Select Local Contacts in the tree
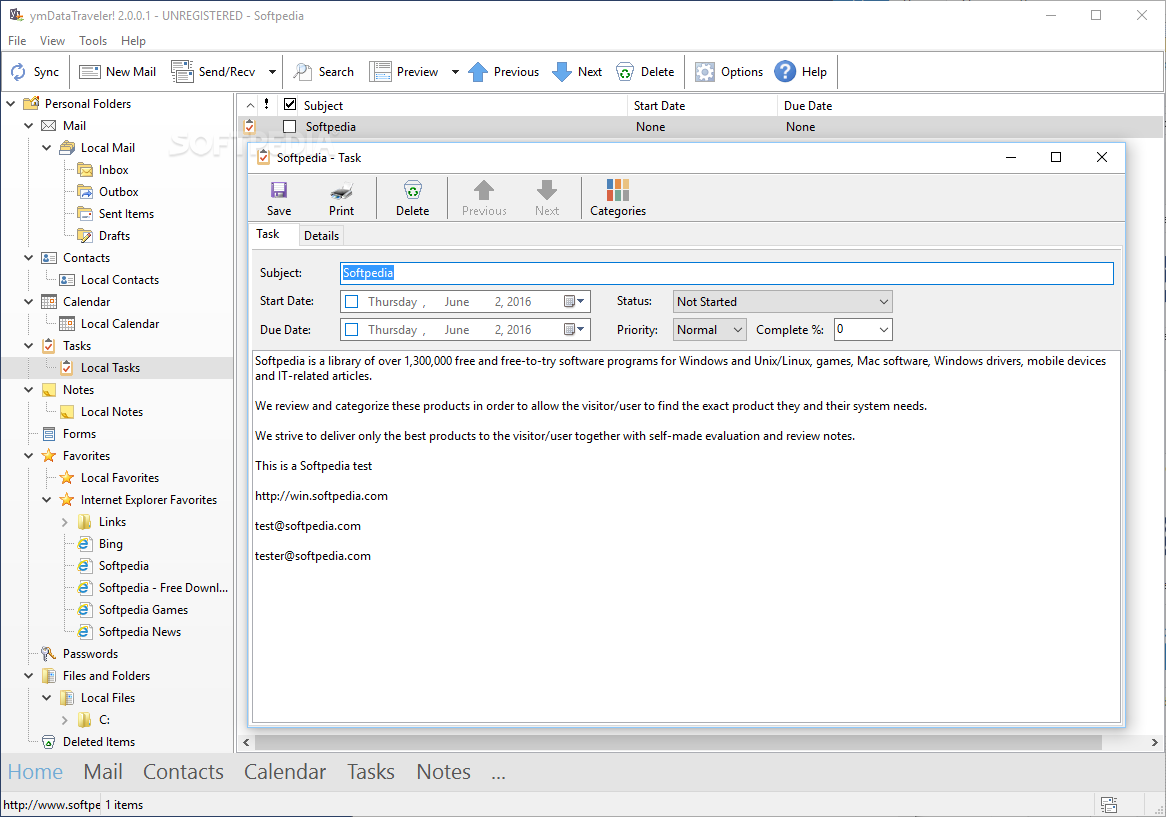The height and width of the screenshot is (817, 1166). coord(119,280)
